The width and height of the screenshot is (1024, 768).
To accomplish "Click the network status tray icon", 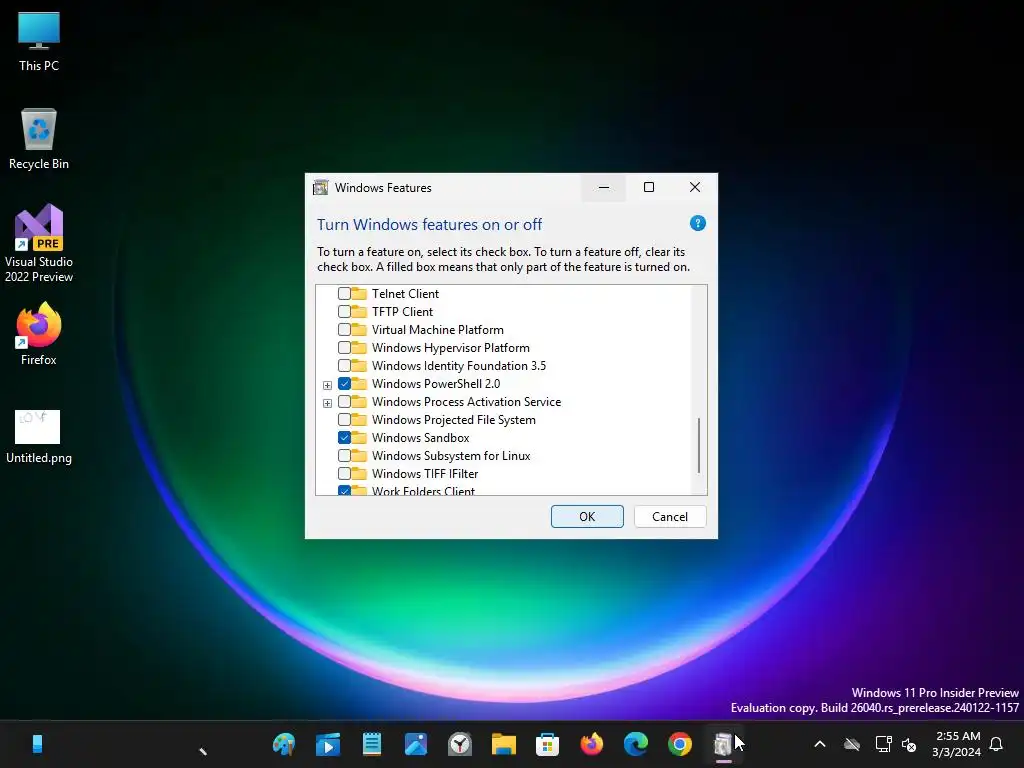I will pyautogui.click(x=883, y=744).
